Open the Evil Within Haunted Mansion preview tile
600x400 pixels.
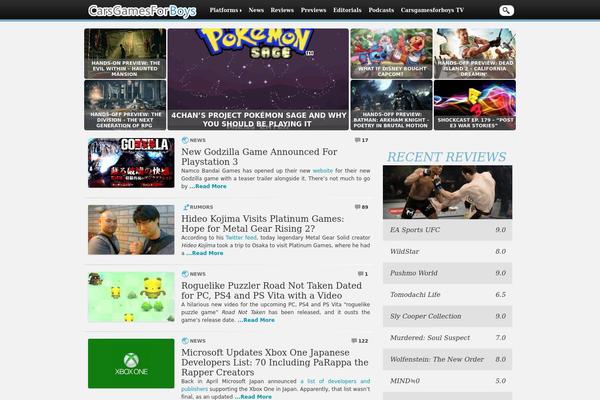pos(125,54)
